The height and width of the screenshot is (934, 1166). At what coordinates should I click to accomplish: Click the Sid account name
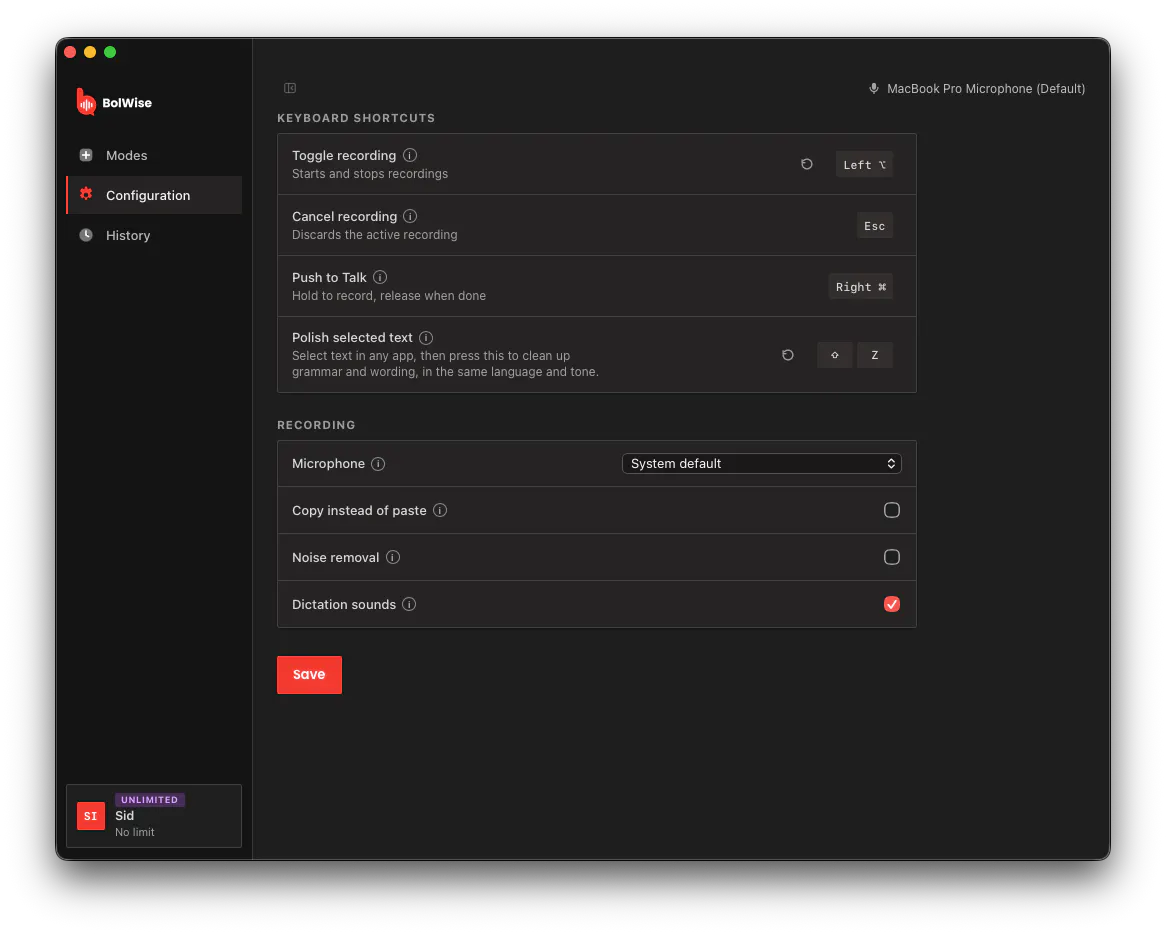pyautogui.click(x=124, y=816)
